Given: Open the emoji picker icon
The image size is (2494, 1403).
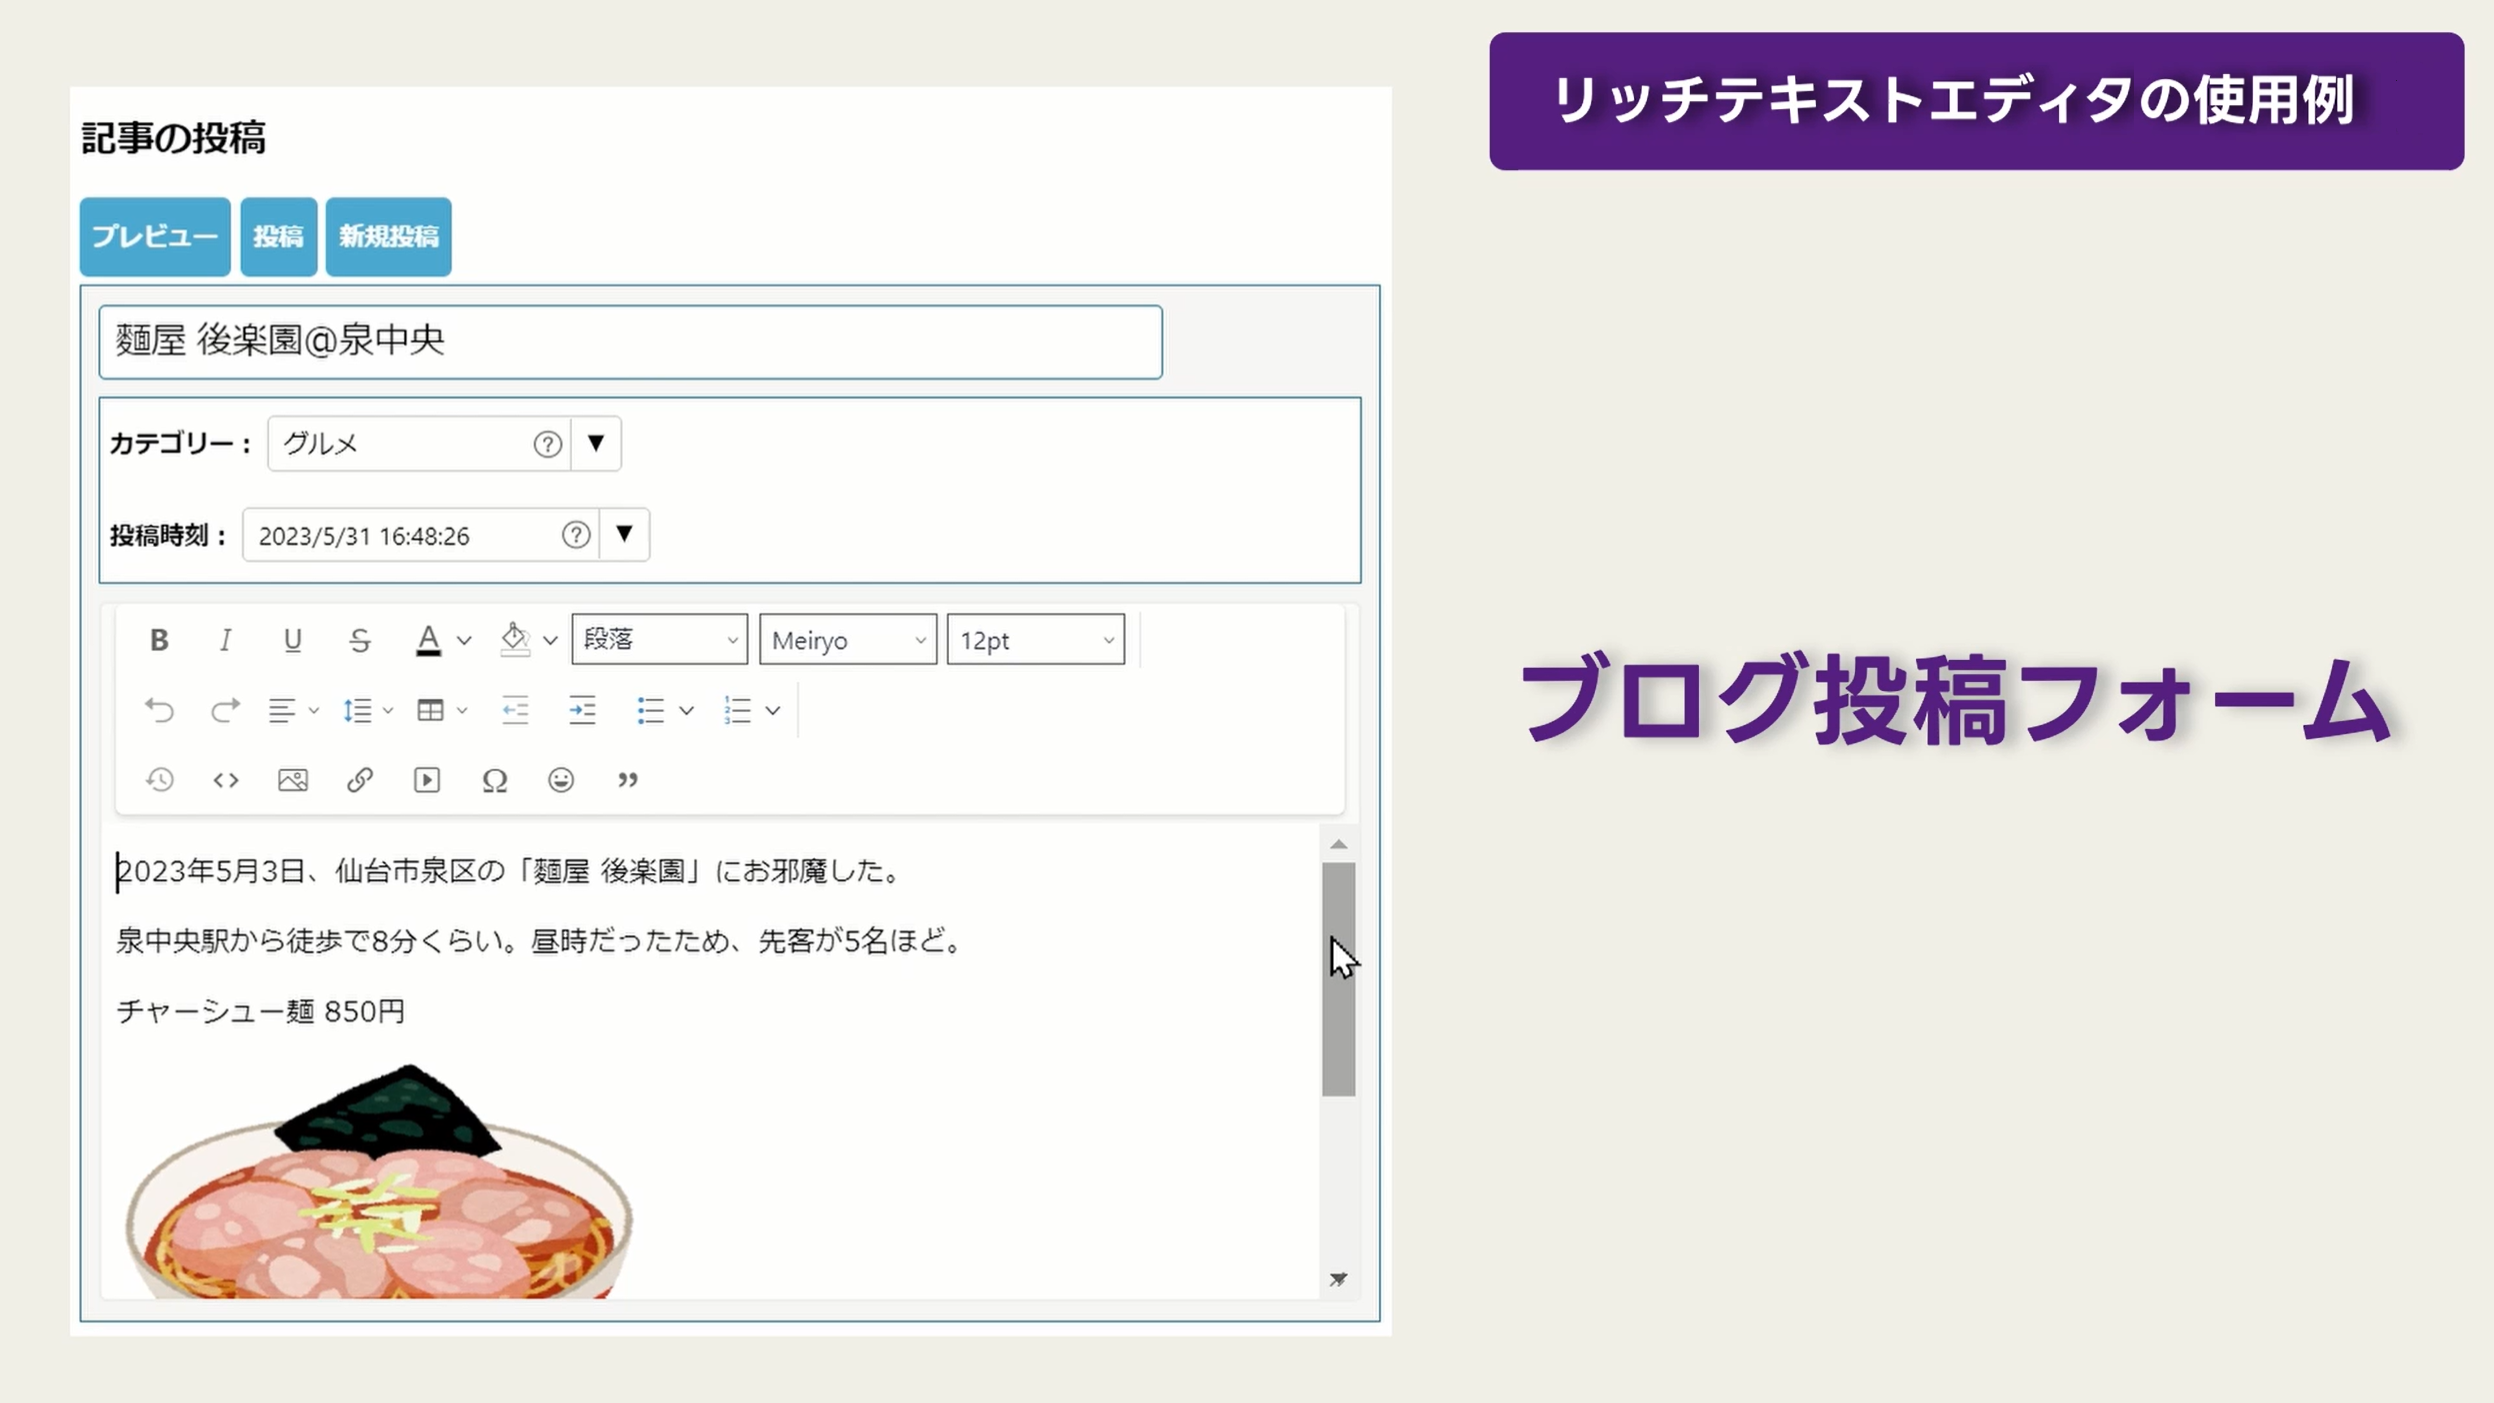Looking at the screenshot, I should tap(561, 780).
